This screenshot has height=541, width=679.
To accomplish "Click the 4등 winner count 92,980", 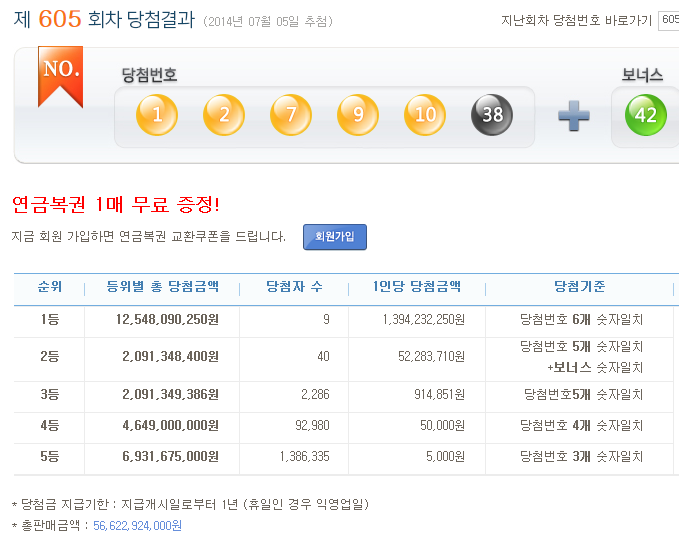I will click(313, 426).
